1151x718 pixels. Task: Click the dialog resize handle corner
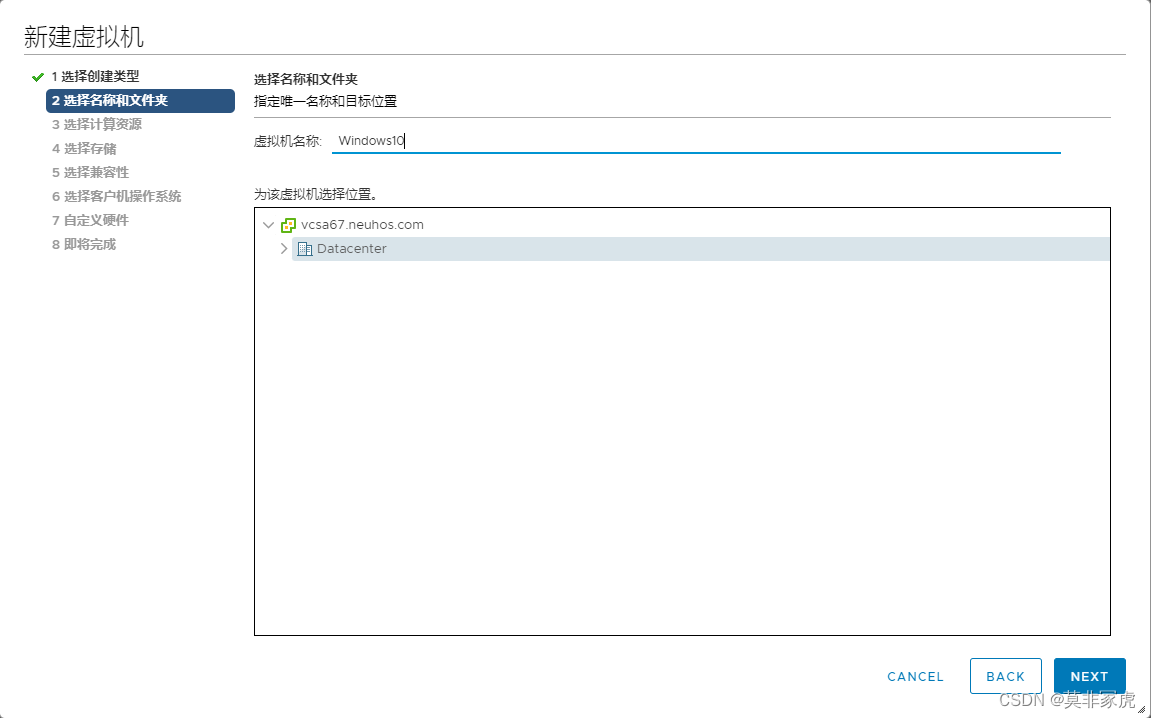[1140, 708]
